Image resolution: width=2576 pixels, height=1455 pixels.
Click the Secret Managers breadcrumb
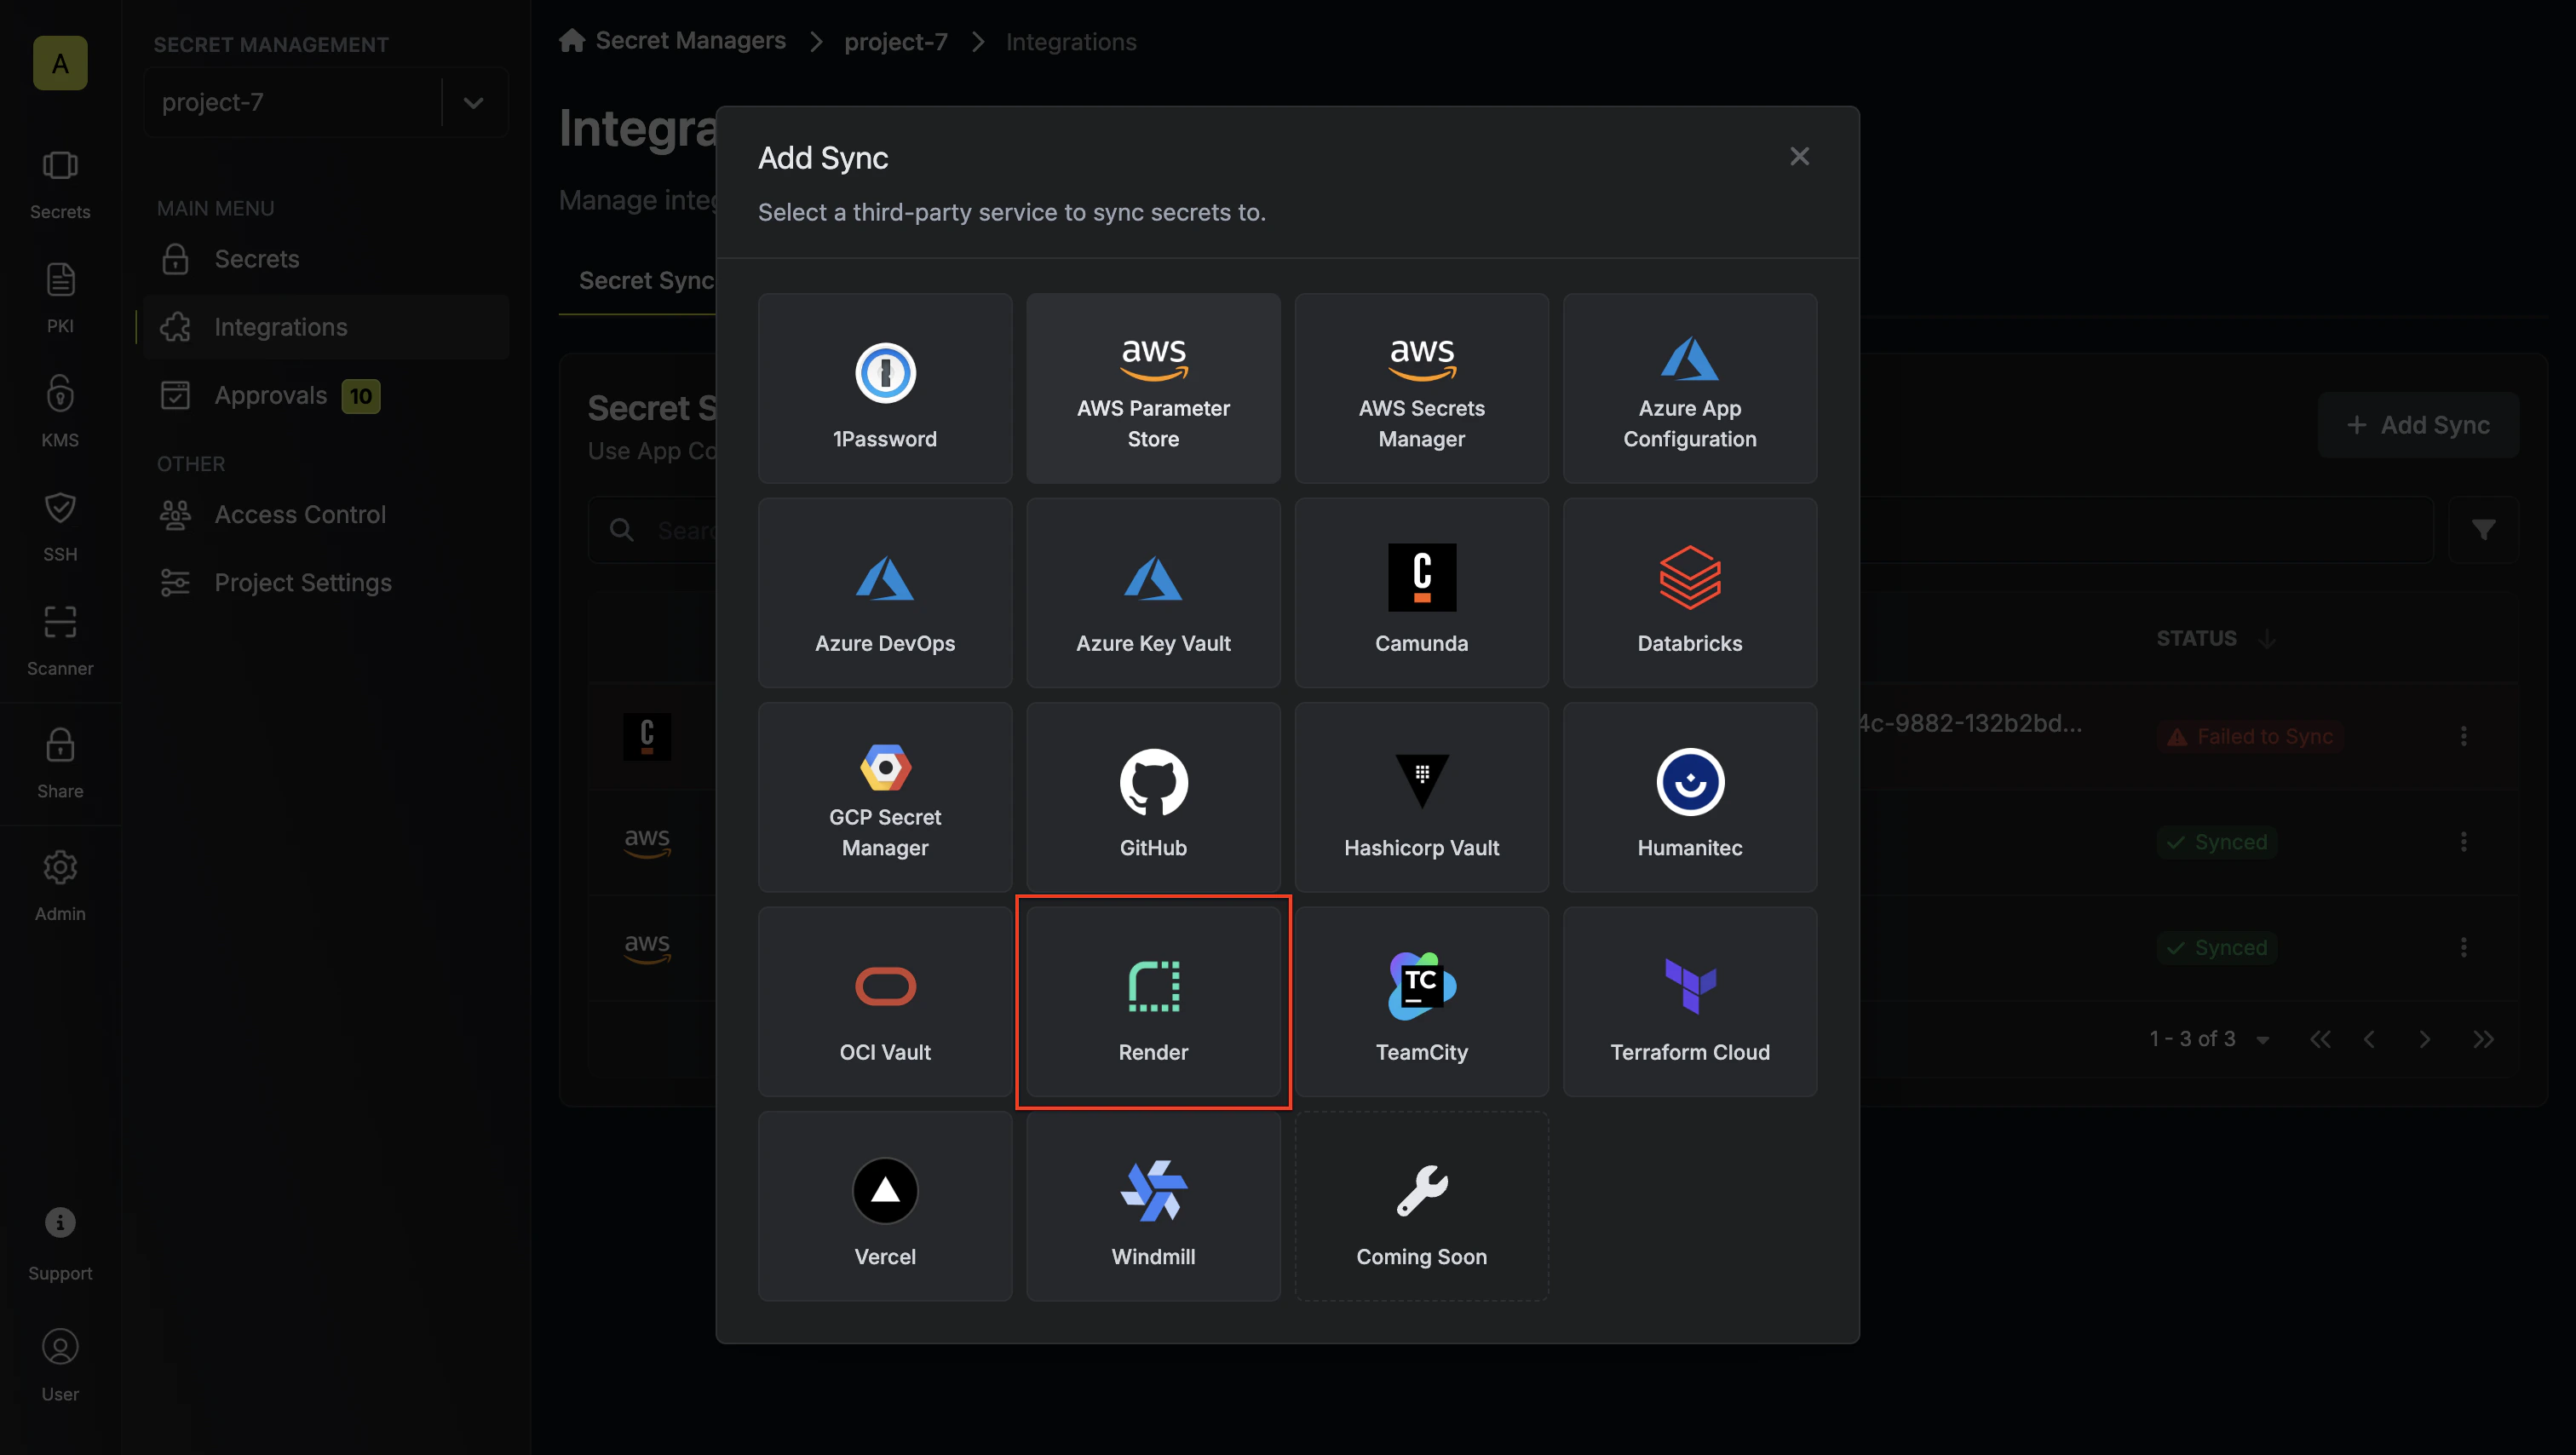pyautogui.click(x=690, y=41)
